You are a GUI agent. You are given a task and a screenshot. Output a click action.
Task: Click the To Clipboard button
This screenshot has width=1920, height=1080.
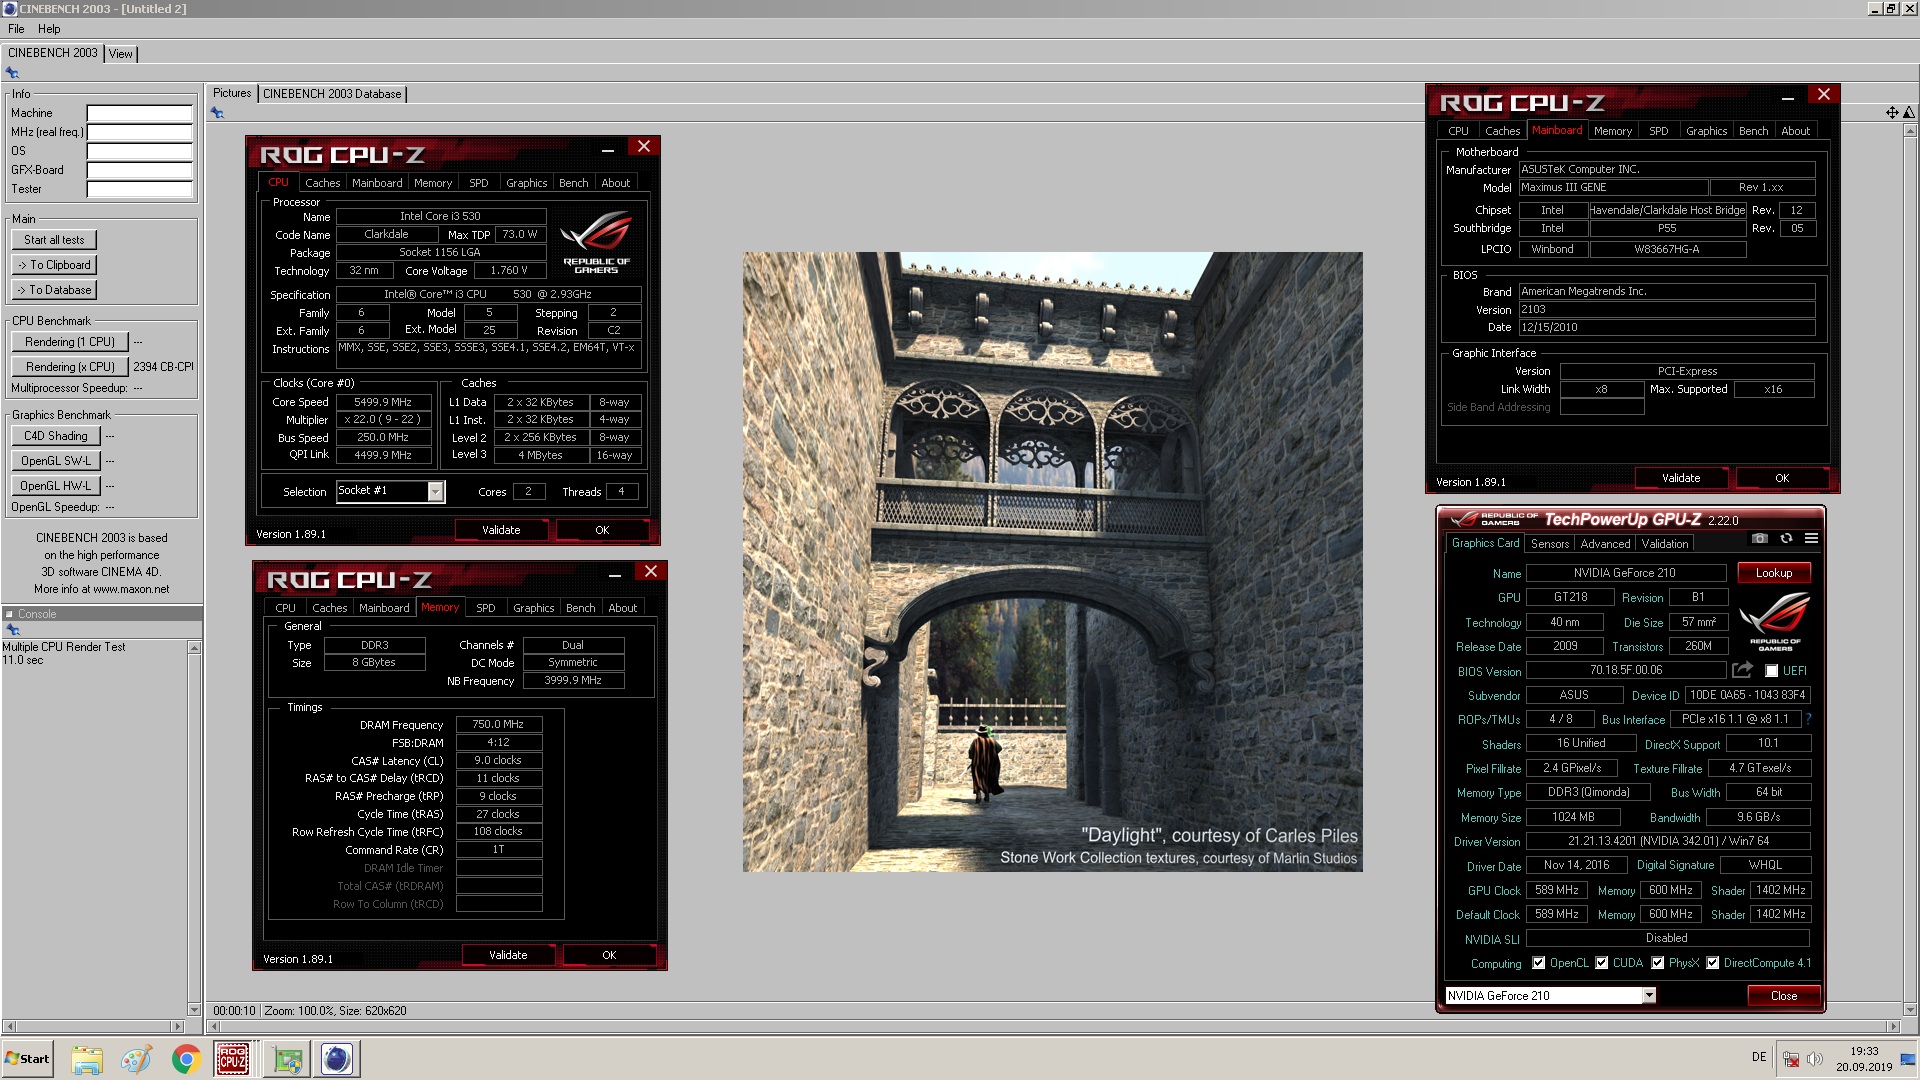click(x=54, y=265)
